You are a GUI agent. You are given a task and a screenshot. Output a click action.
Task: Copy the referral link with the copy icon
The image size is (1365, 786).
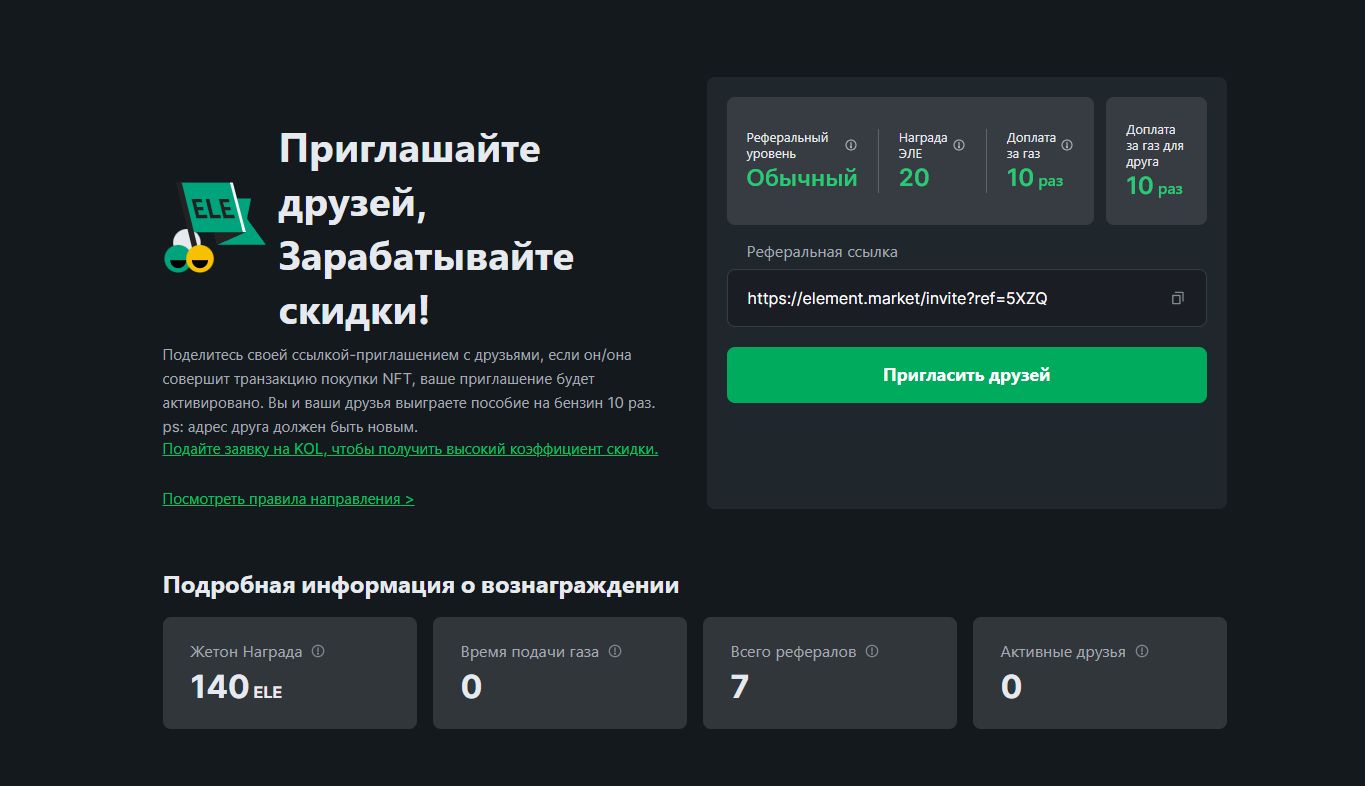1177,298
